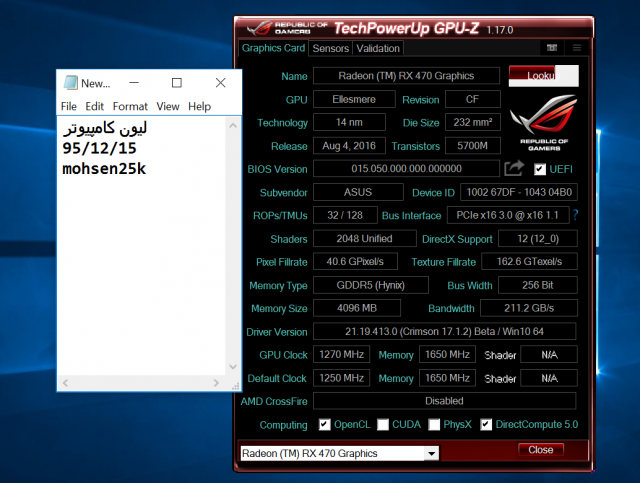
Task: Click Notepad vertical scrollbar down arrow
Action: pos(233,367)
